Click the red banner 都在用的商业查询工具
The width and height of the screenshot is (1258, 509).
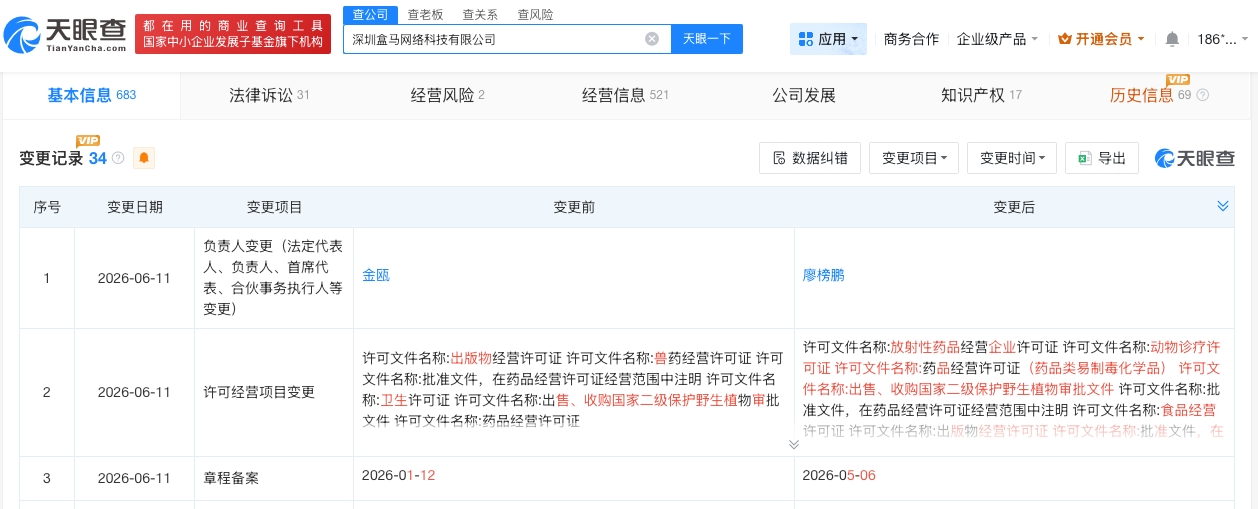[x=233, y=33]
